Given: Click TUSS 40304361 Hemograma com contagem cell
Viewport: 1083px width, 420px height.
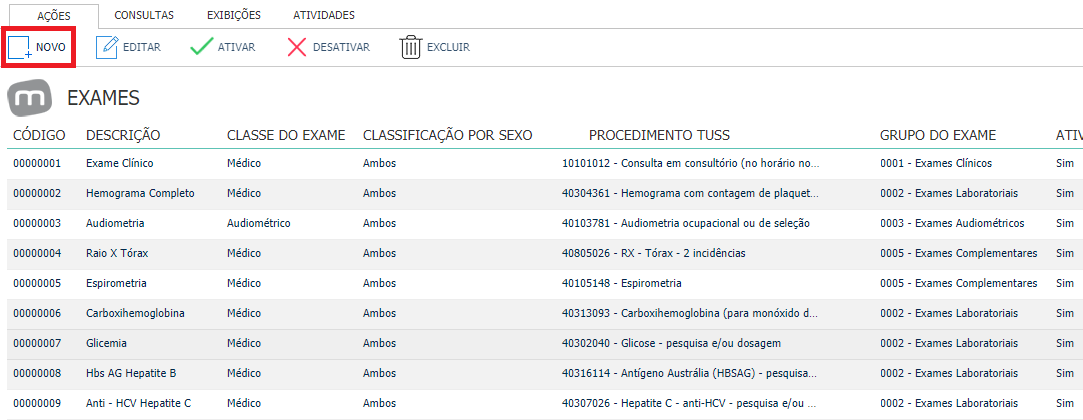Looking at the screenshot, I should (691, 193).
